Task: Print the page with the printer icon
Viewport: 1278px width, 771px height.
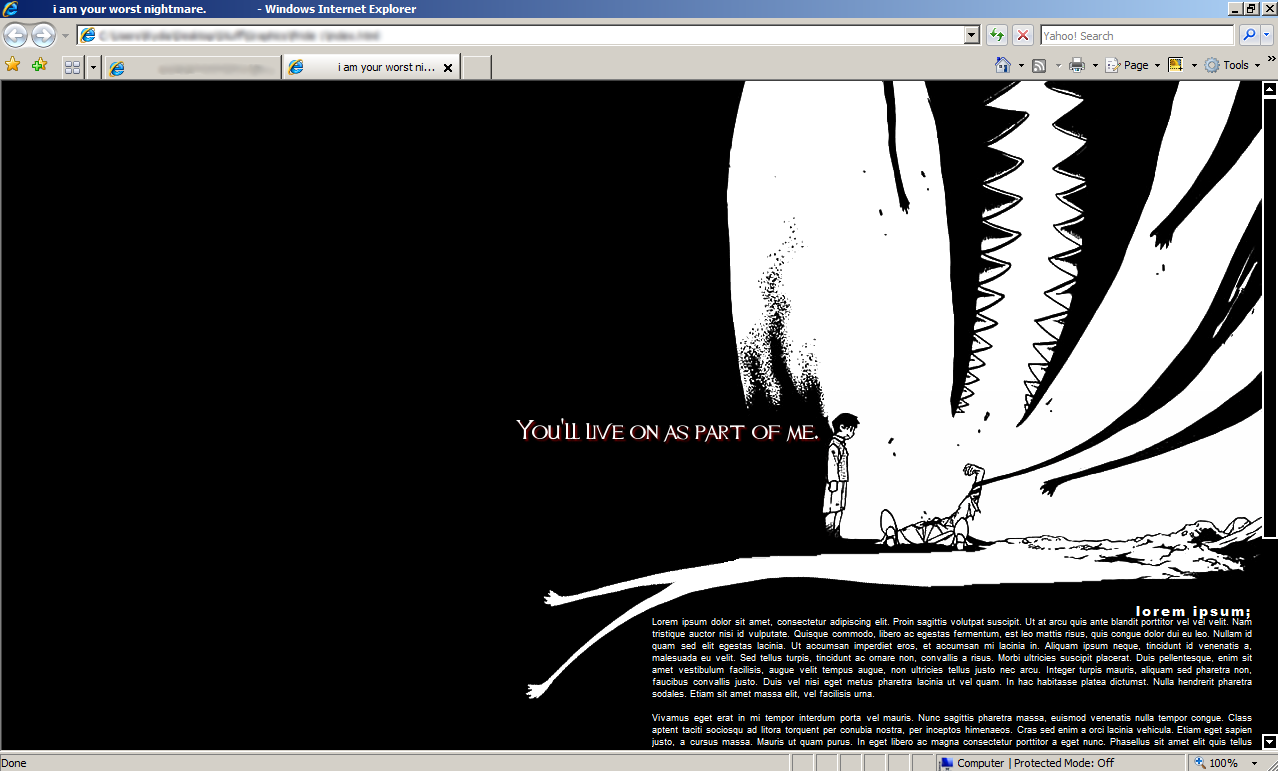Action: 1077,65
